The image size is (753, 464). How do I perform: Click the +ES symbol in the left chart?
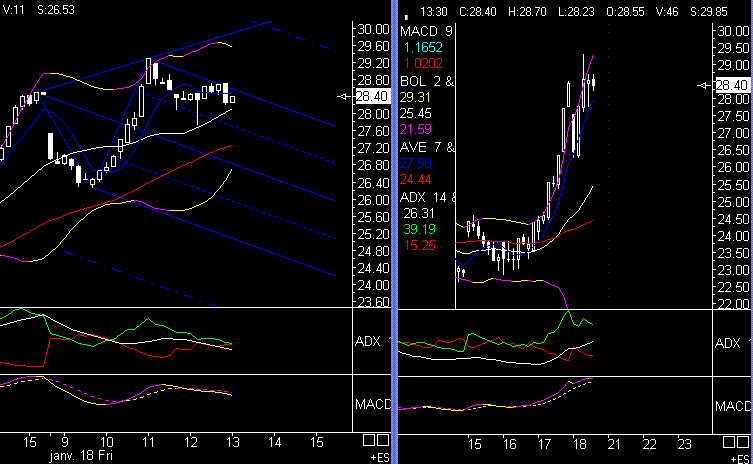[x=380, y=458]
